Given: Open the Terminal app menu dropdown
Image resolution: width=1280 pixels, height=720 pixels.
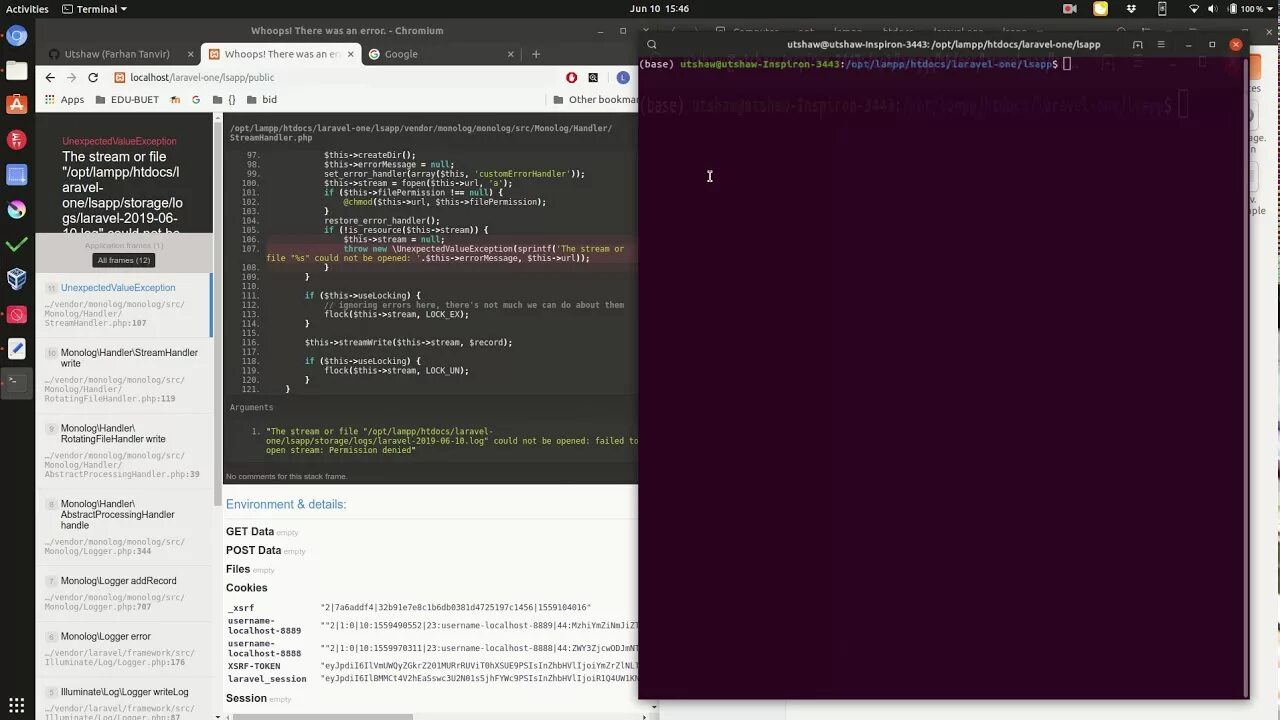Looking at the screenshot, I should 94,9.
